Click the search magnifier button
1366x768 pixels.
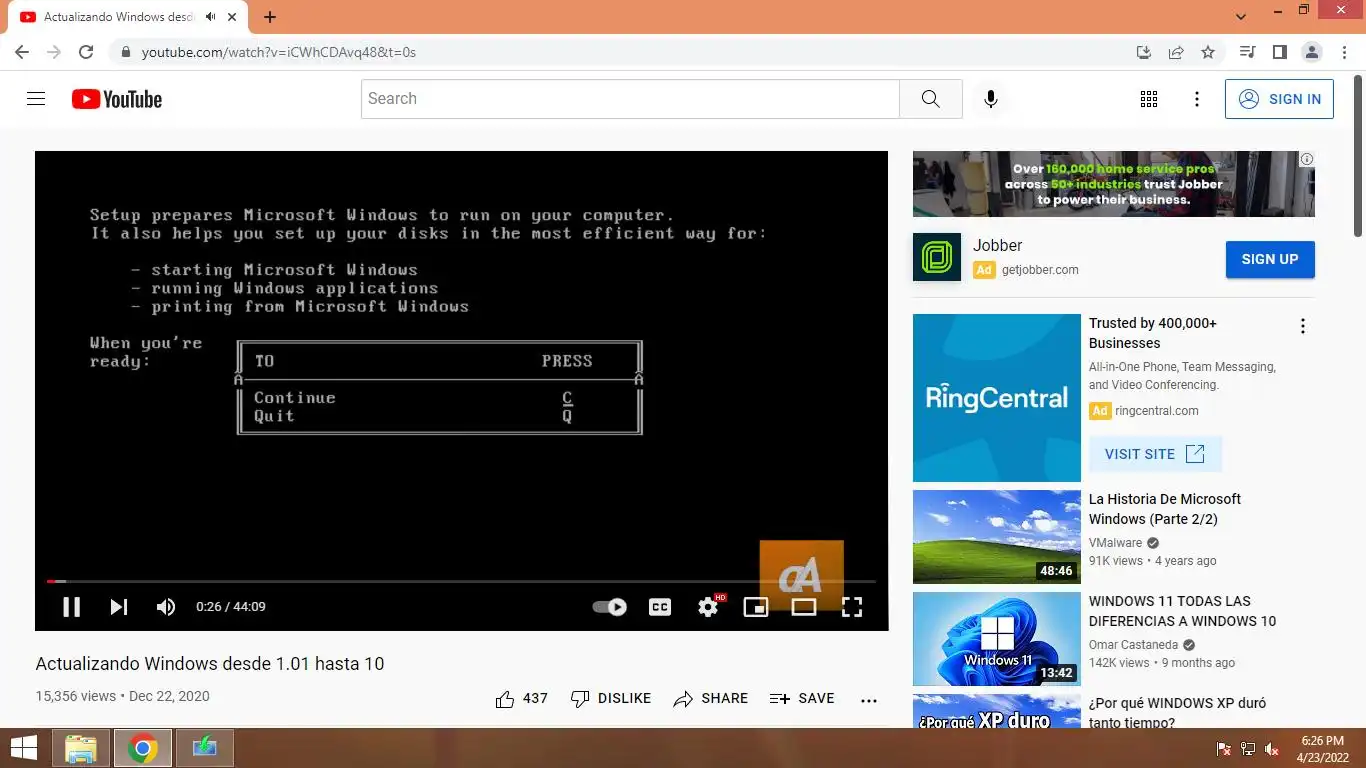pos(930,99)
